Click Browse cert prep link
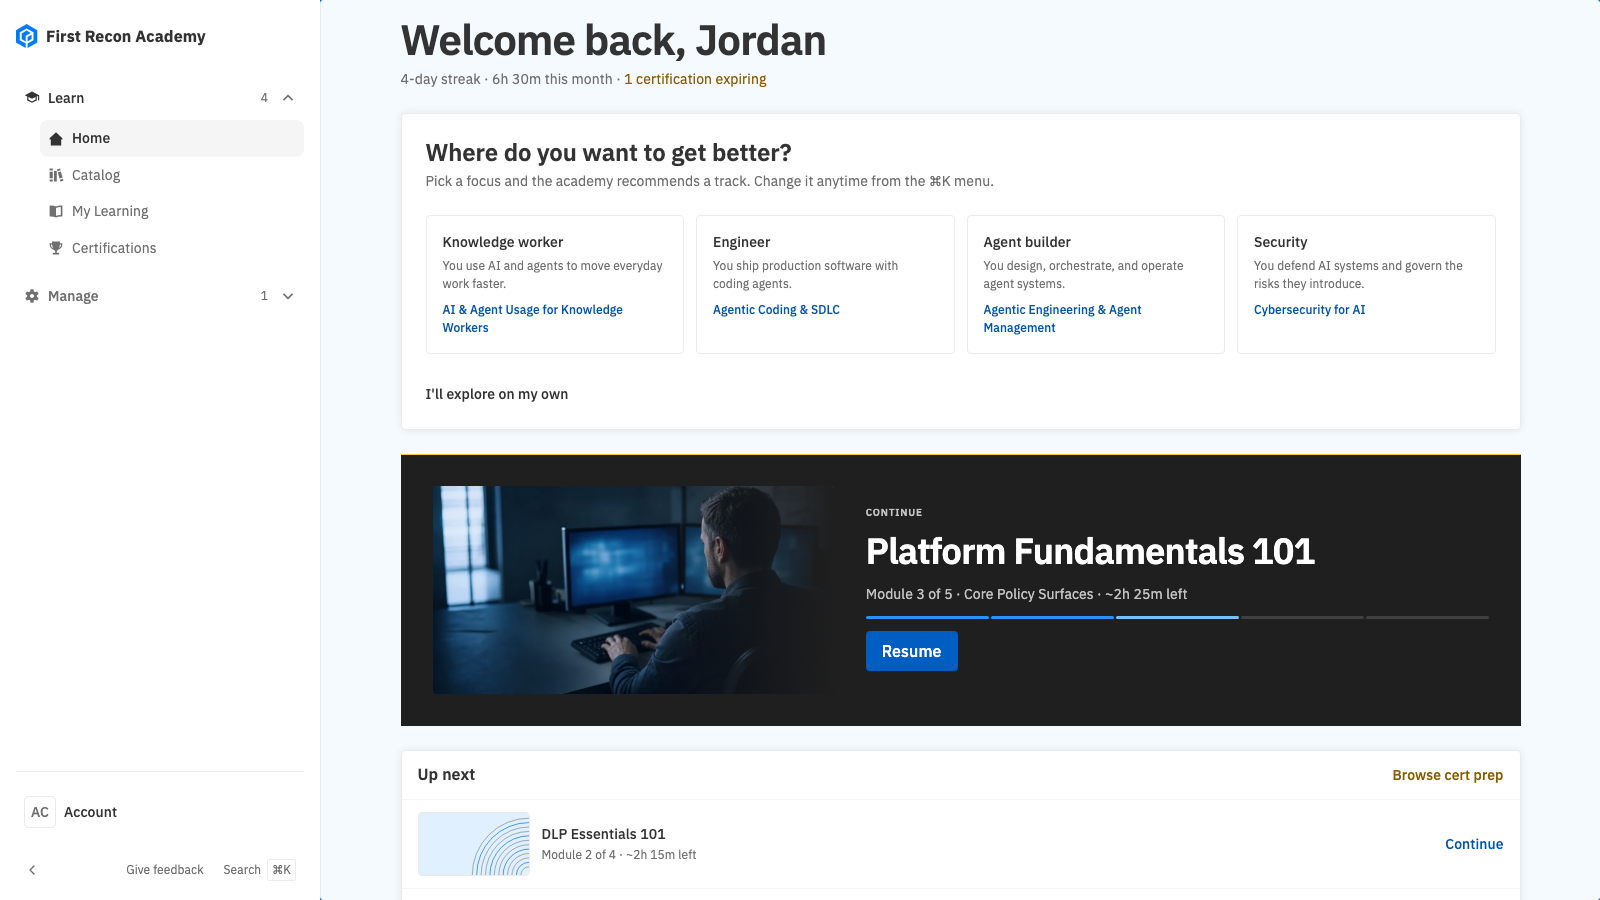This screenshot has width=1600, height=900. tap(1448, 775)
